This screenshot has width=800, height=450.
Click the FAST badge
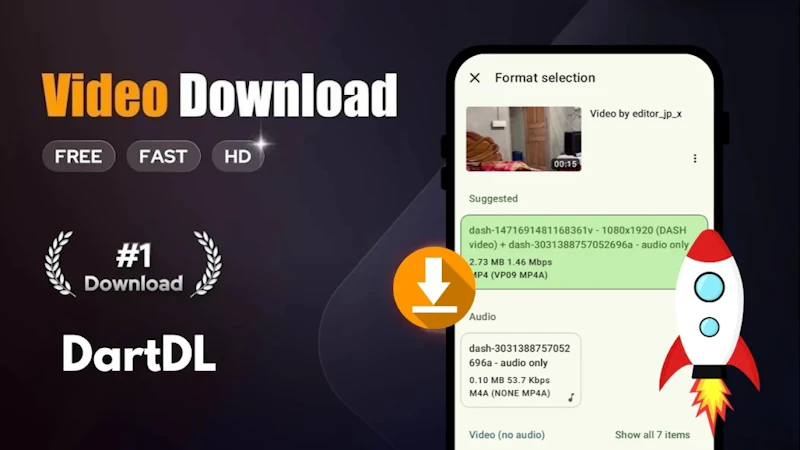(x=163, y=156)
